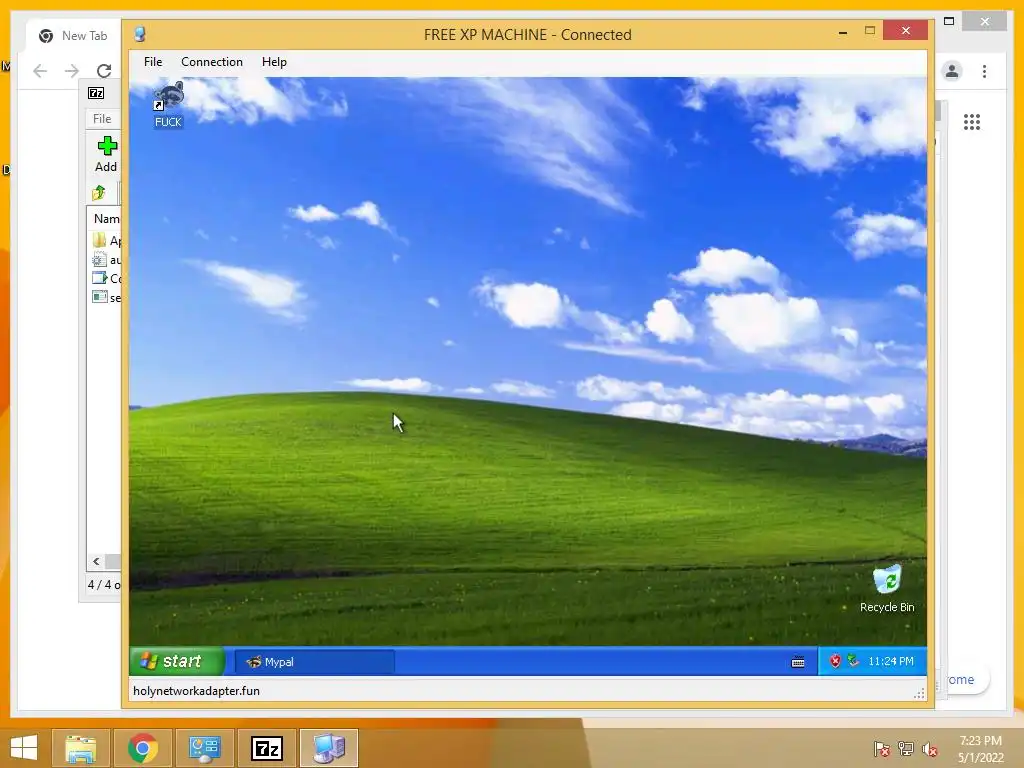This screenshot has height=768, width=1024.
Task: Click the resize grip of the connection window
Action: coord(919,693)
